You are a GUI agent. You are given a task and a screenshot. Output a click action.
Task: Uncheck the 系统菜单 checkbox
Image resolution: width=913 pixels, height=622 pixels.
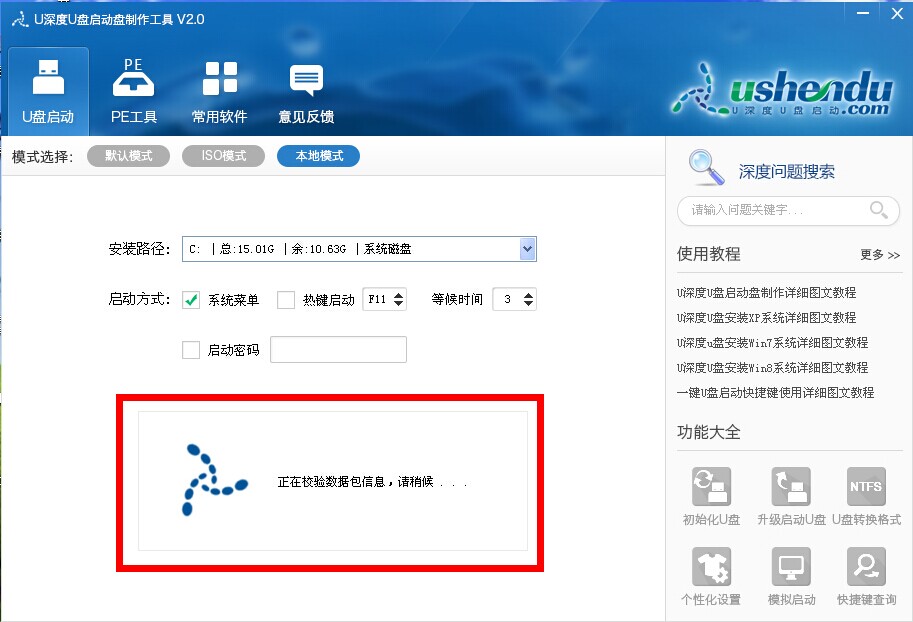[x=191, y=300]
